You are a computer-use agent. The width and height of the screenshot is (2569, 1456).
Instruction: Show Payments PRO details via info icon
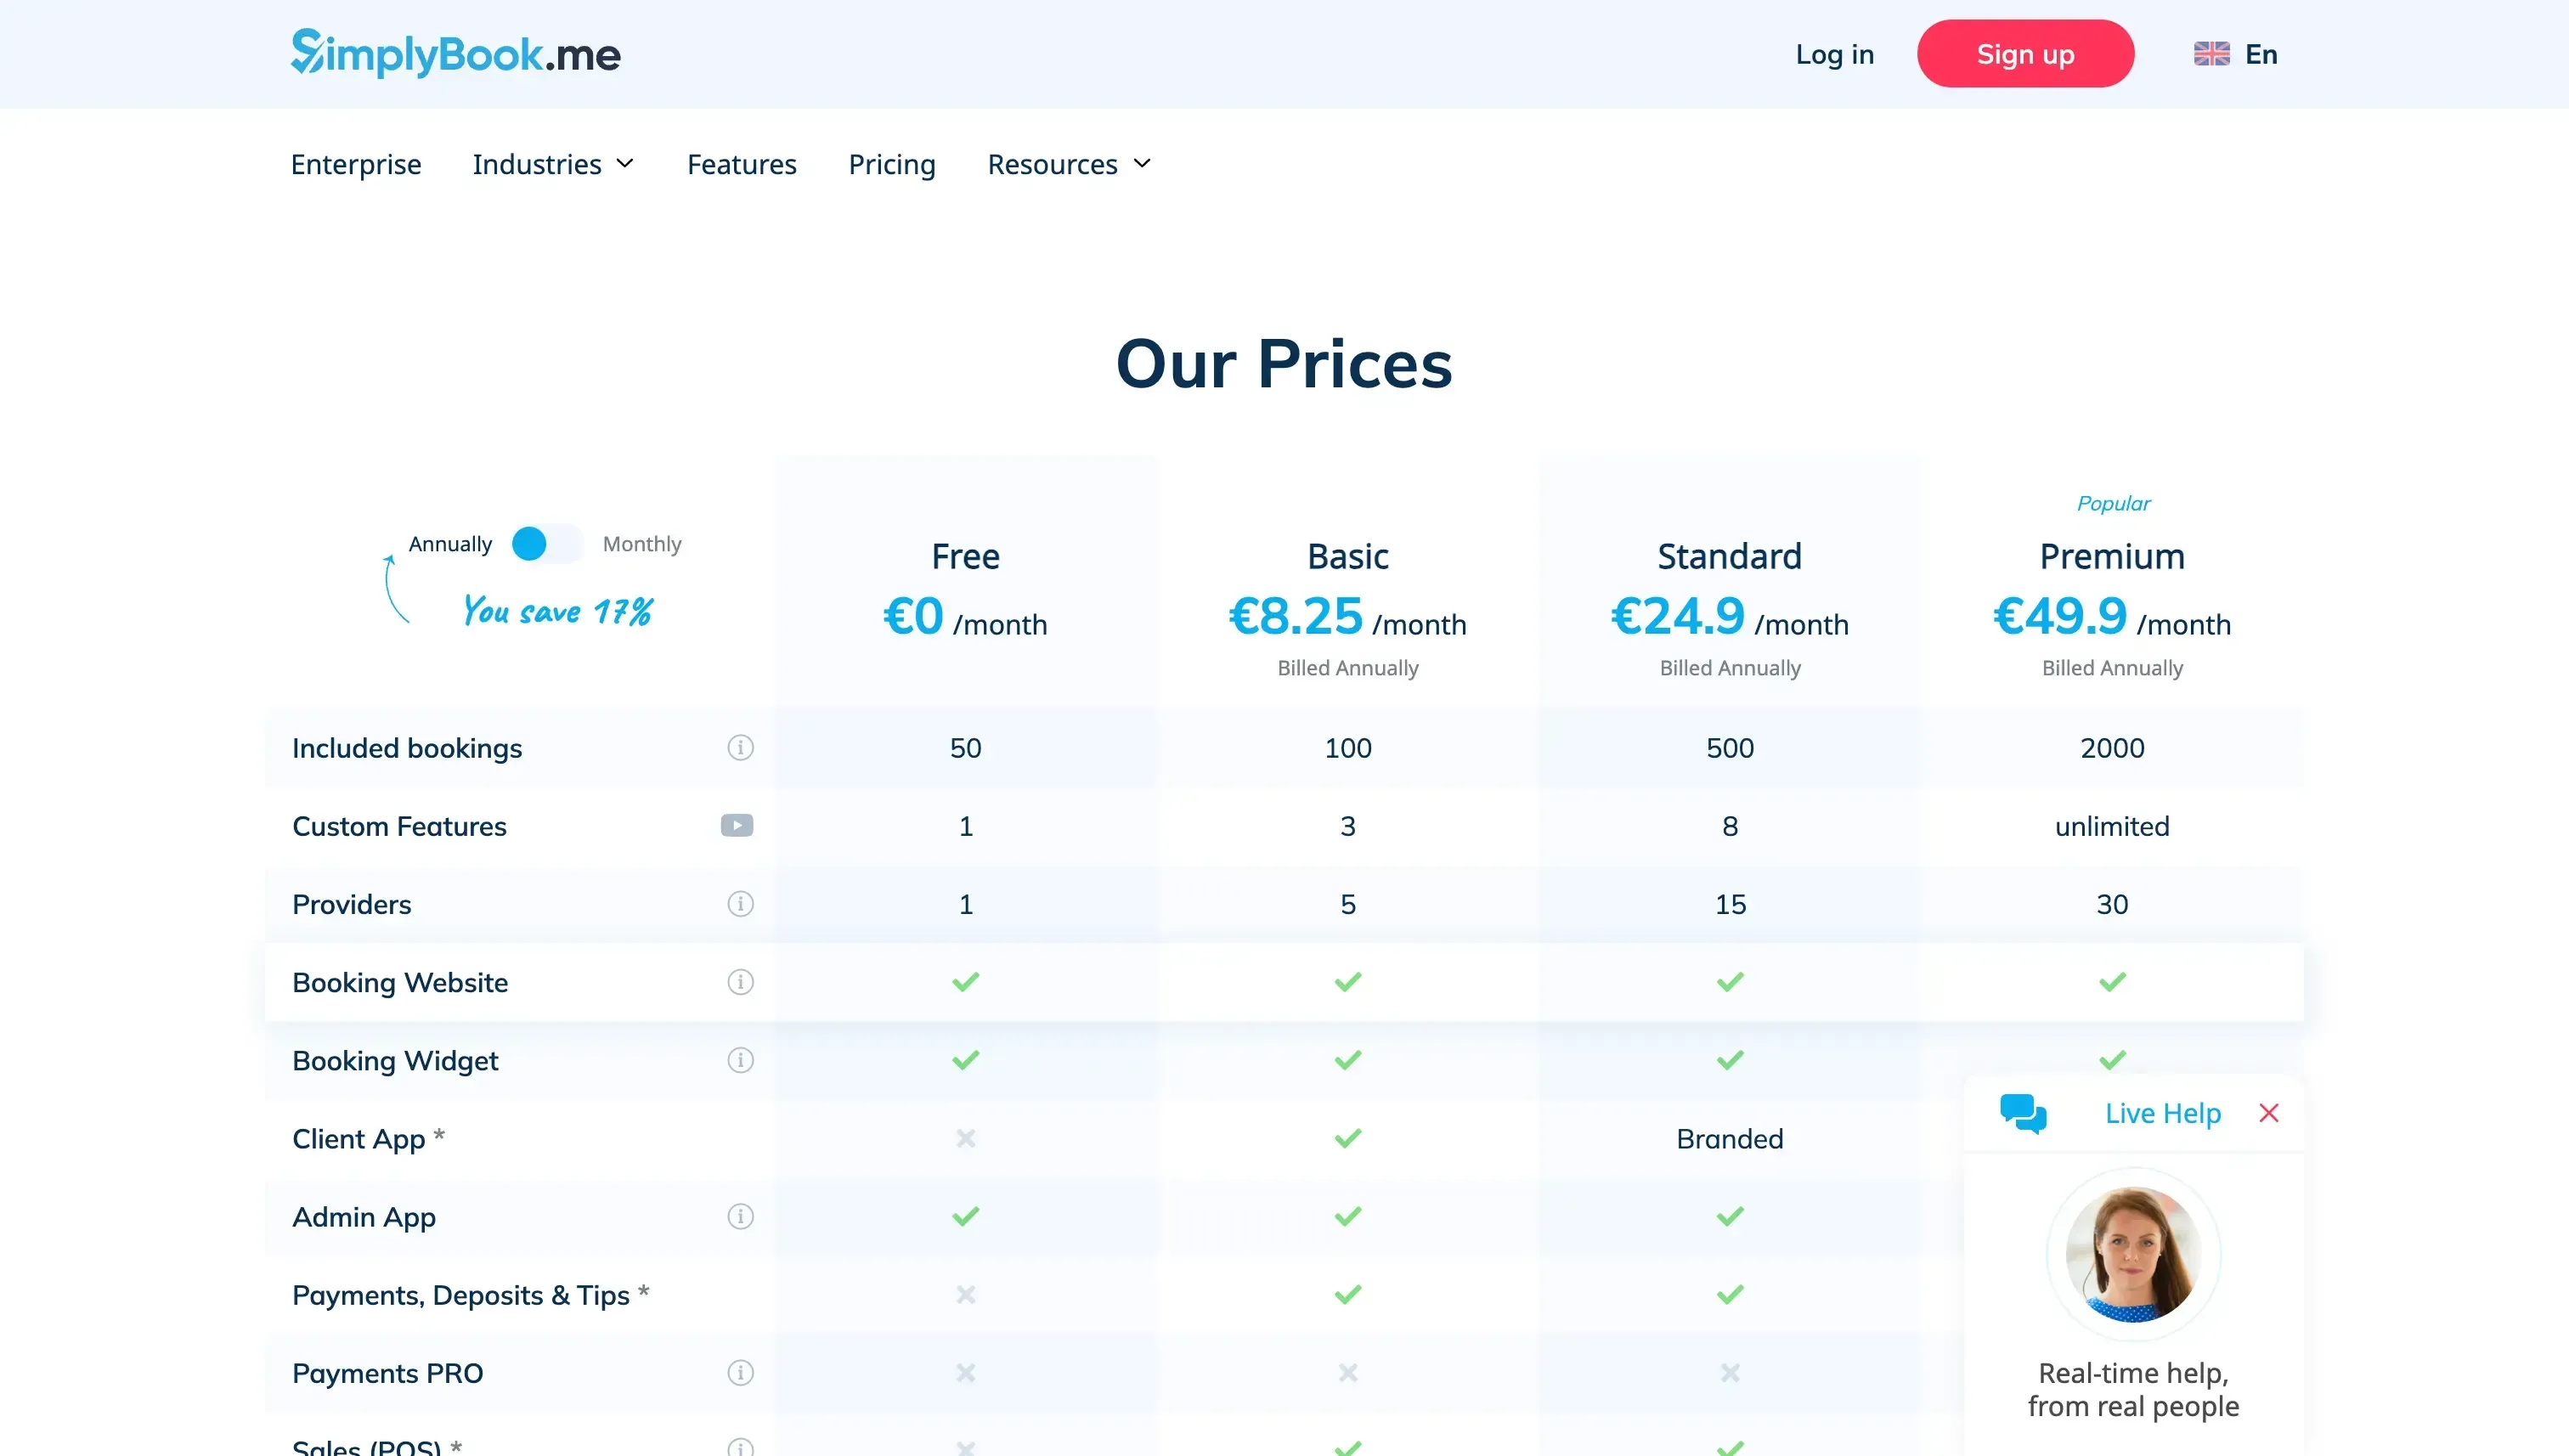coord(740,1373)
